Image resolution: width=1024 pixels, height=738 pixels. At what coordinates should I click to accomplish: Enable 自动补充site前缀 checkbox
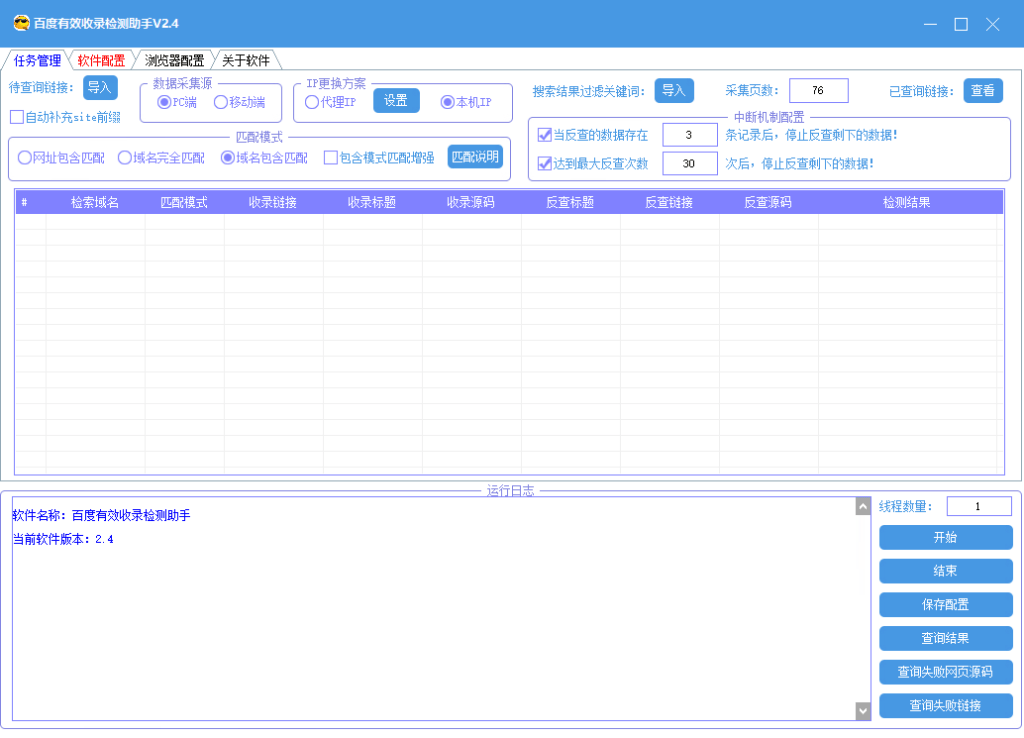(17, 117)
